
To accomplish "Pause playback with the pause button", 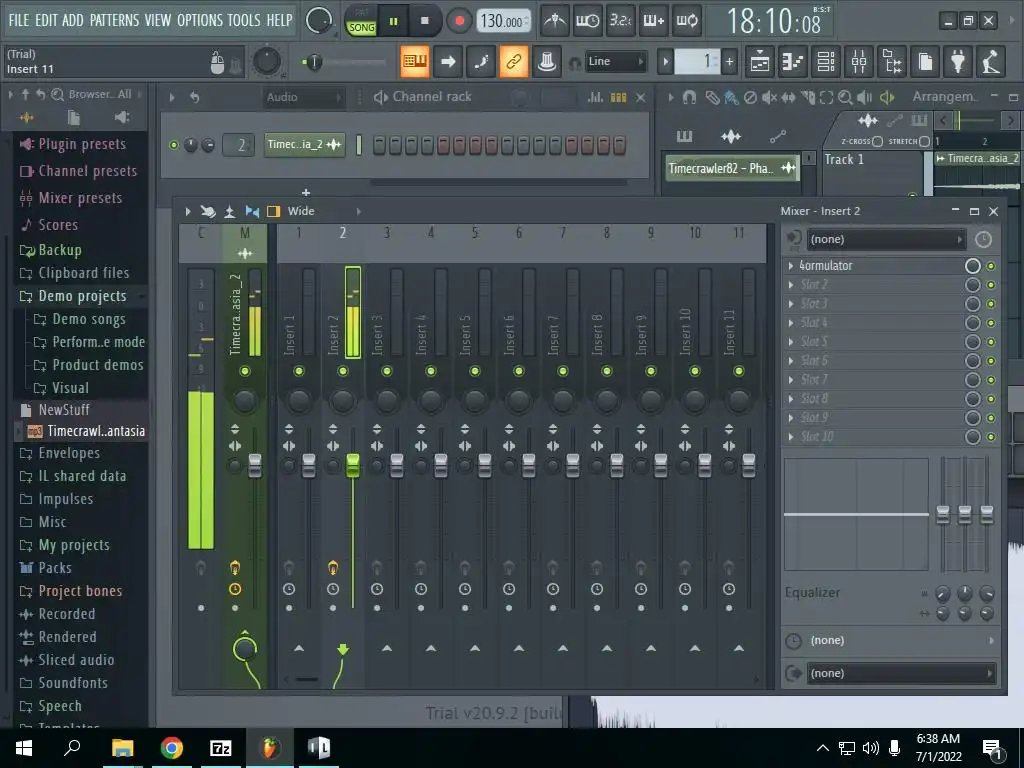I will click(394, 21).
